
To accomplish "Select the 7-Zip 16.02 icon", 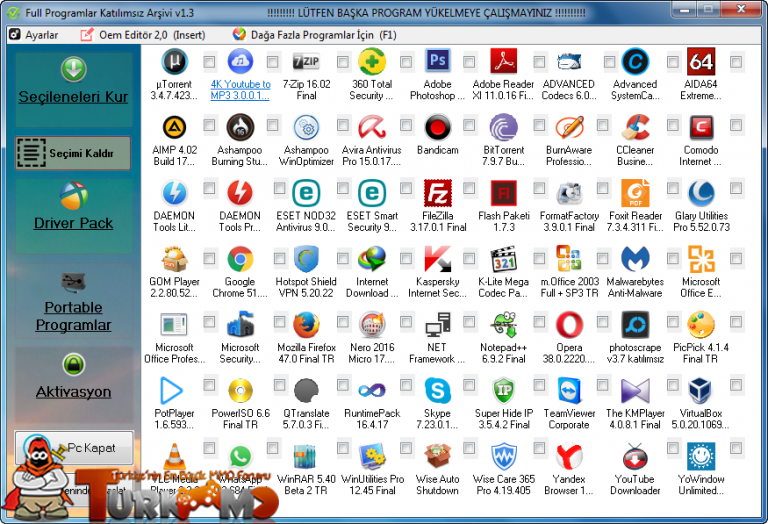I will 306,62.
